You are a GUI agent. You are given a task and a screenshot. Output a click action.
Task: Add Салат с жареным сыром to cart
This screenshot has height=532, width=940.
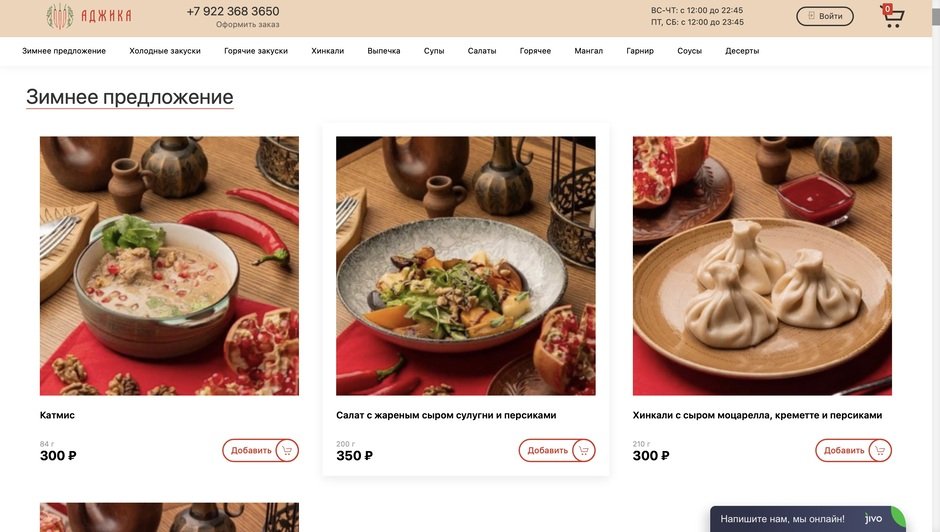coord(557,450)
